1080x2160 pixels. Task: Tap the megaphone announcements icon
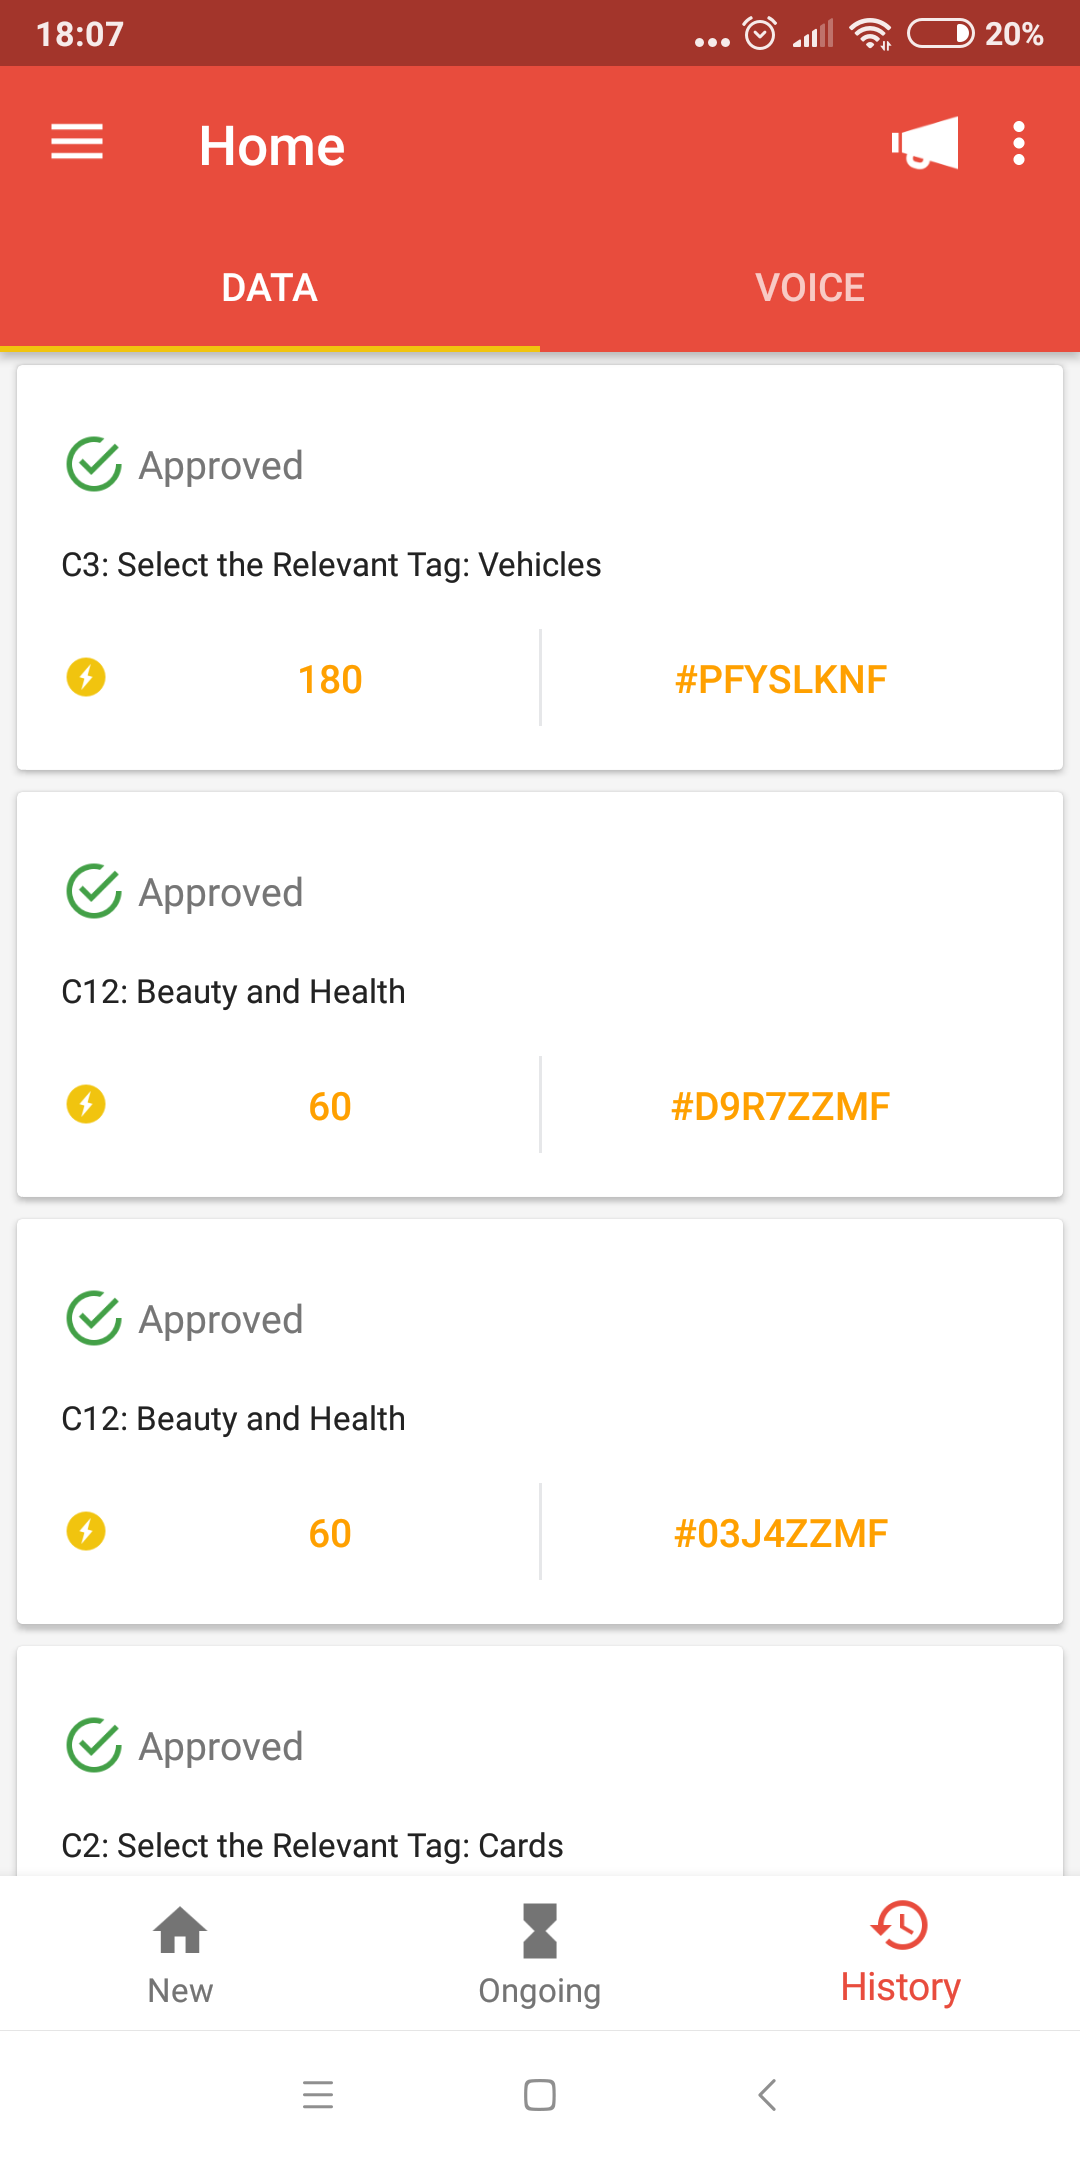[x=925, y=143]
